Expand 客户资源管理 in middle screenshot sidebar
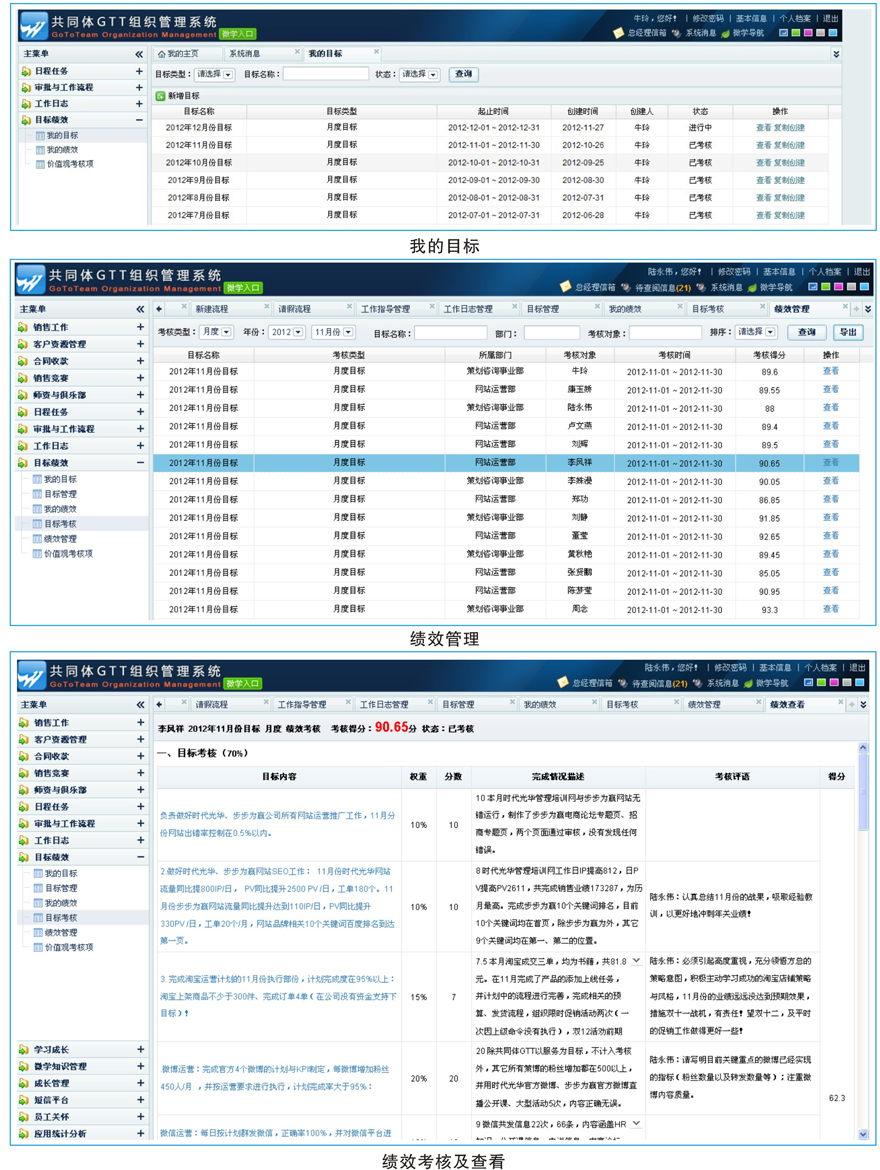The height and width of the screenshot is (1170, 880). pyautogui.click(x=140, y=344)
